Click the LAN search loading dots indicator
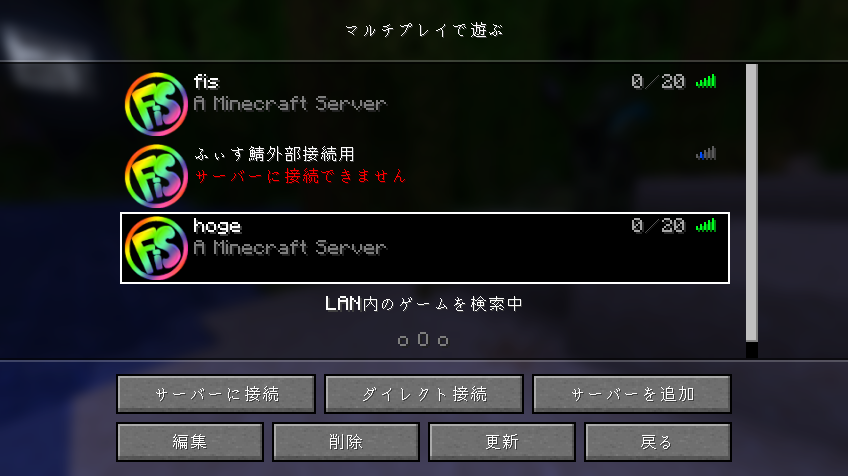Screen dimensions: 848x476 (x=423, y=340)
